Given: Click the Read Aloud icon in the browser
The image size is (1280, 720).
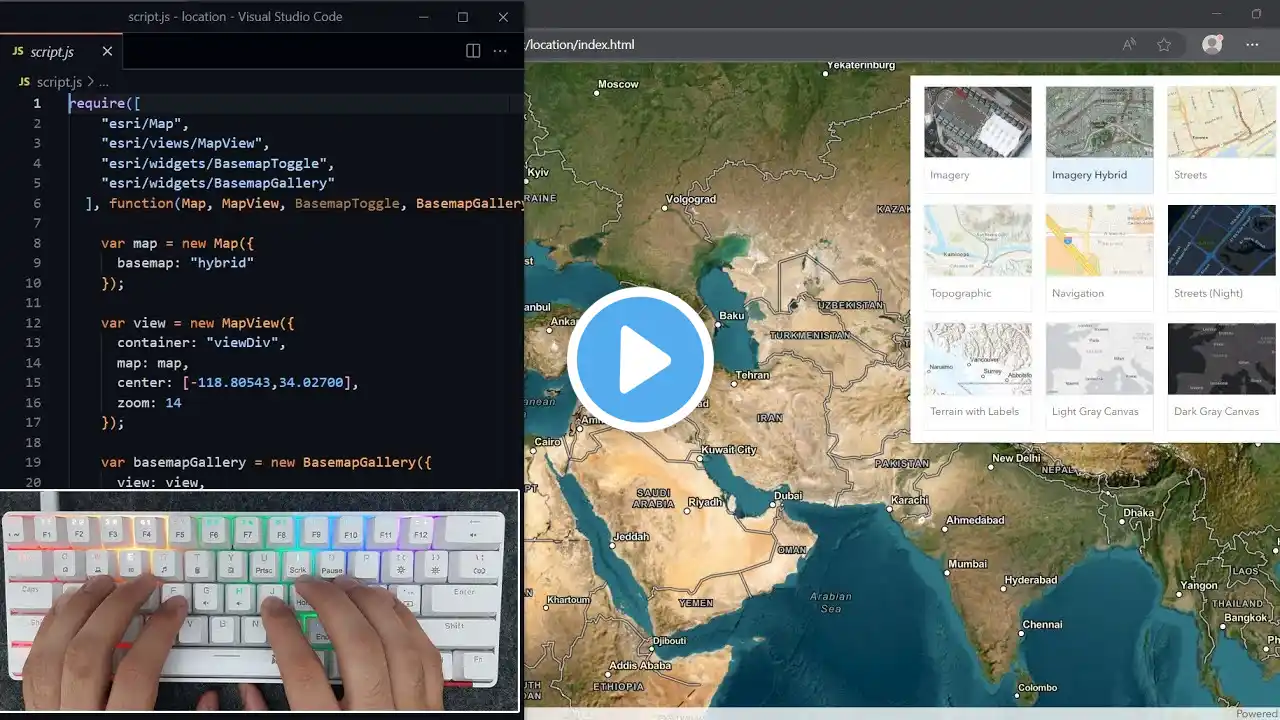Looking at the screenshot, I should (1129, 44).
